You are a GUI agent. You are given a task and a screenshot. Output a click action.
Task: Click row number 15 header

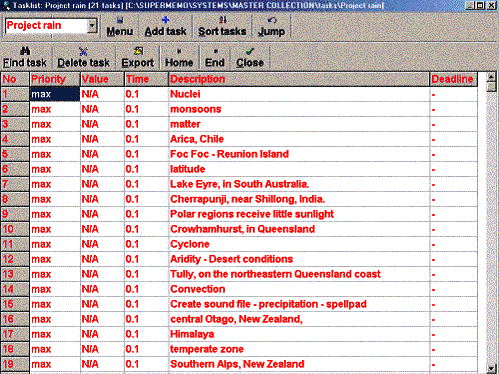15,304
